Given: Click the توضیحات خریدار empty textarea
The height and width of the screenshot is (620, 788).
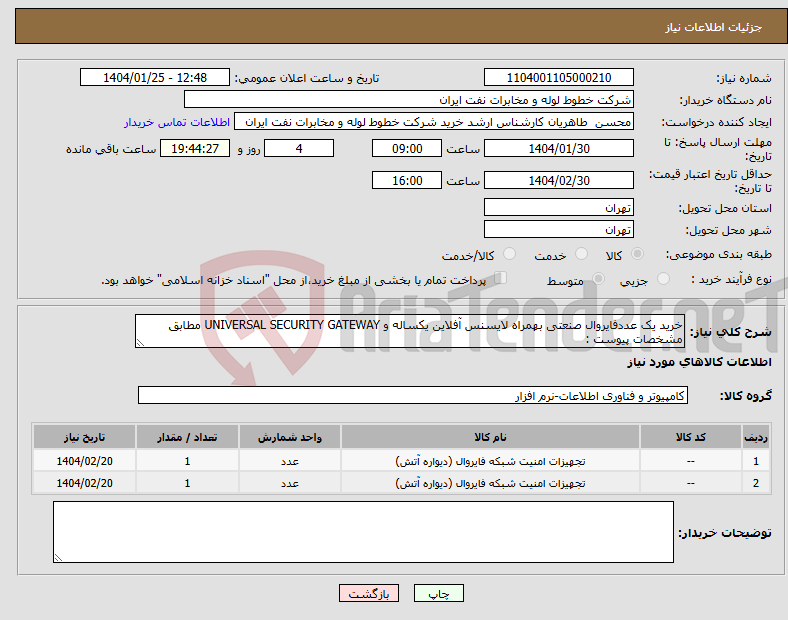Looking at the screenshot, I should click(x=363, y=532).
